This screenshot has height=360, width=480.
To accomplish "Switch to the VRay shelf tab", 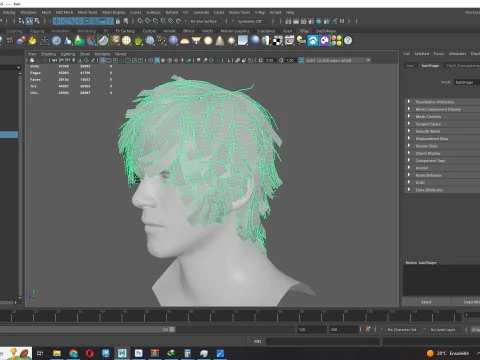I will click(x=304, y=31).
